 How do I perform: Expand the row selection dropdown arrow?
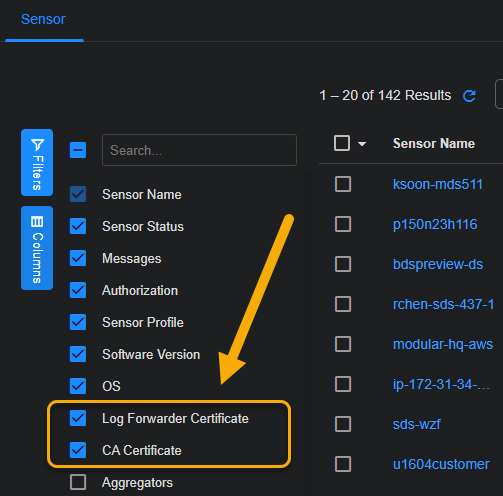click(x=362, y=144)
